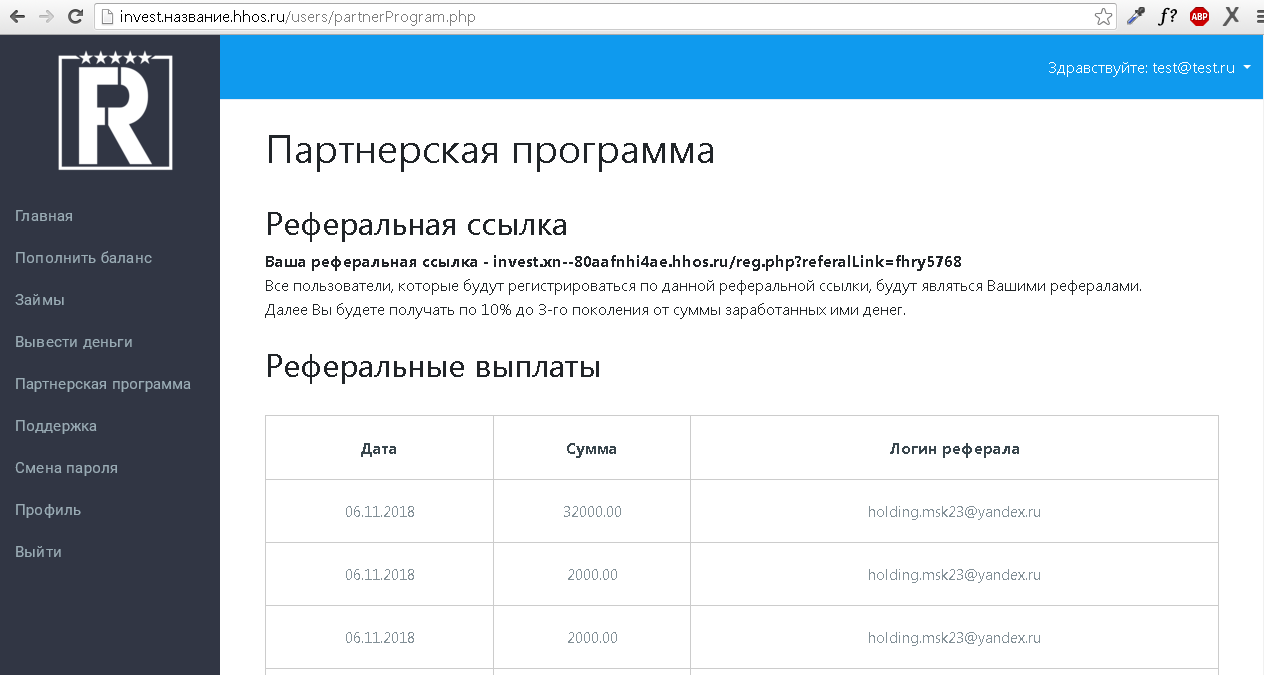Viewport: 1264px width, 675px height.
Task: Reload the page with the refresh icon
Action: (75, 16)
